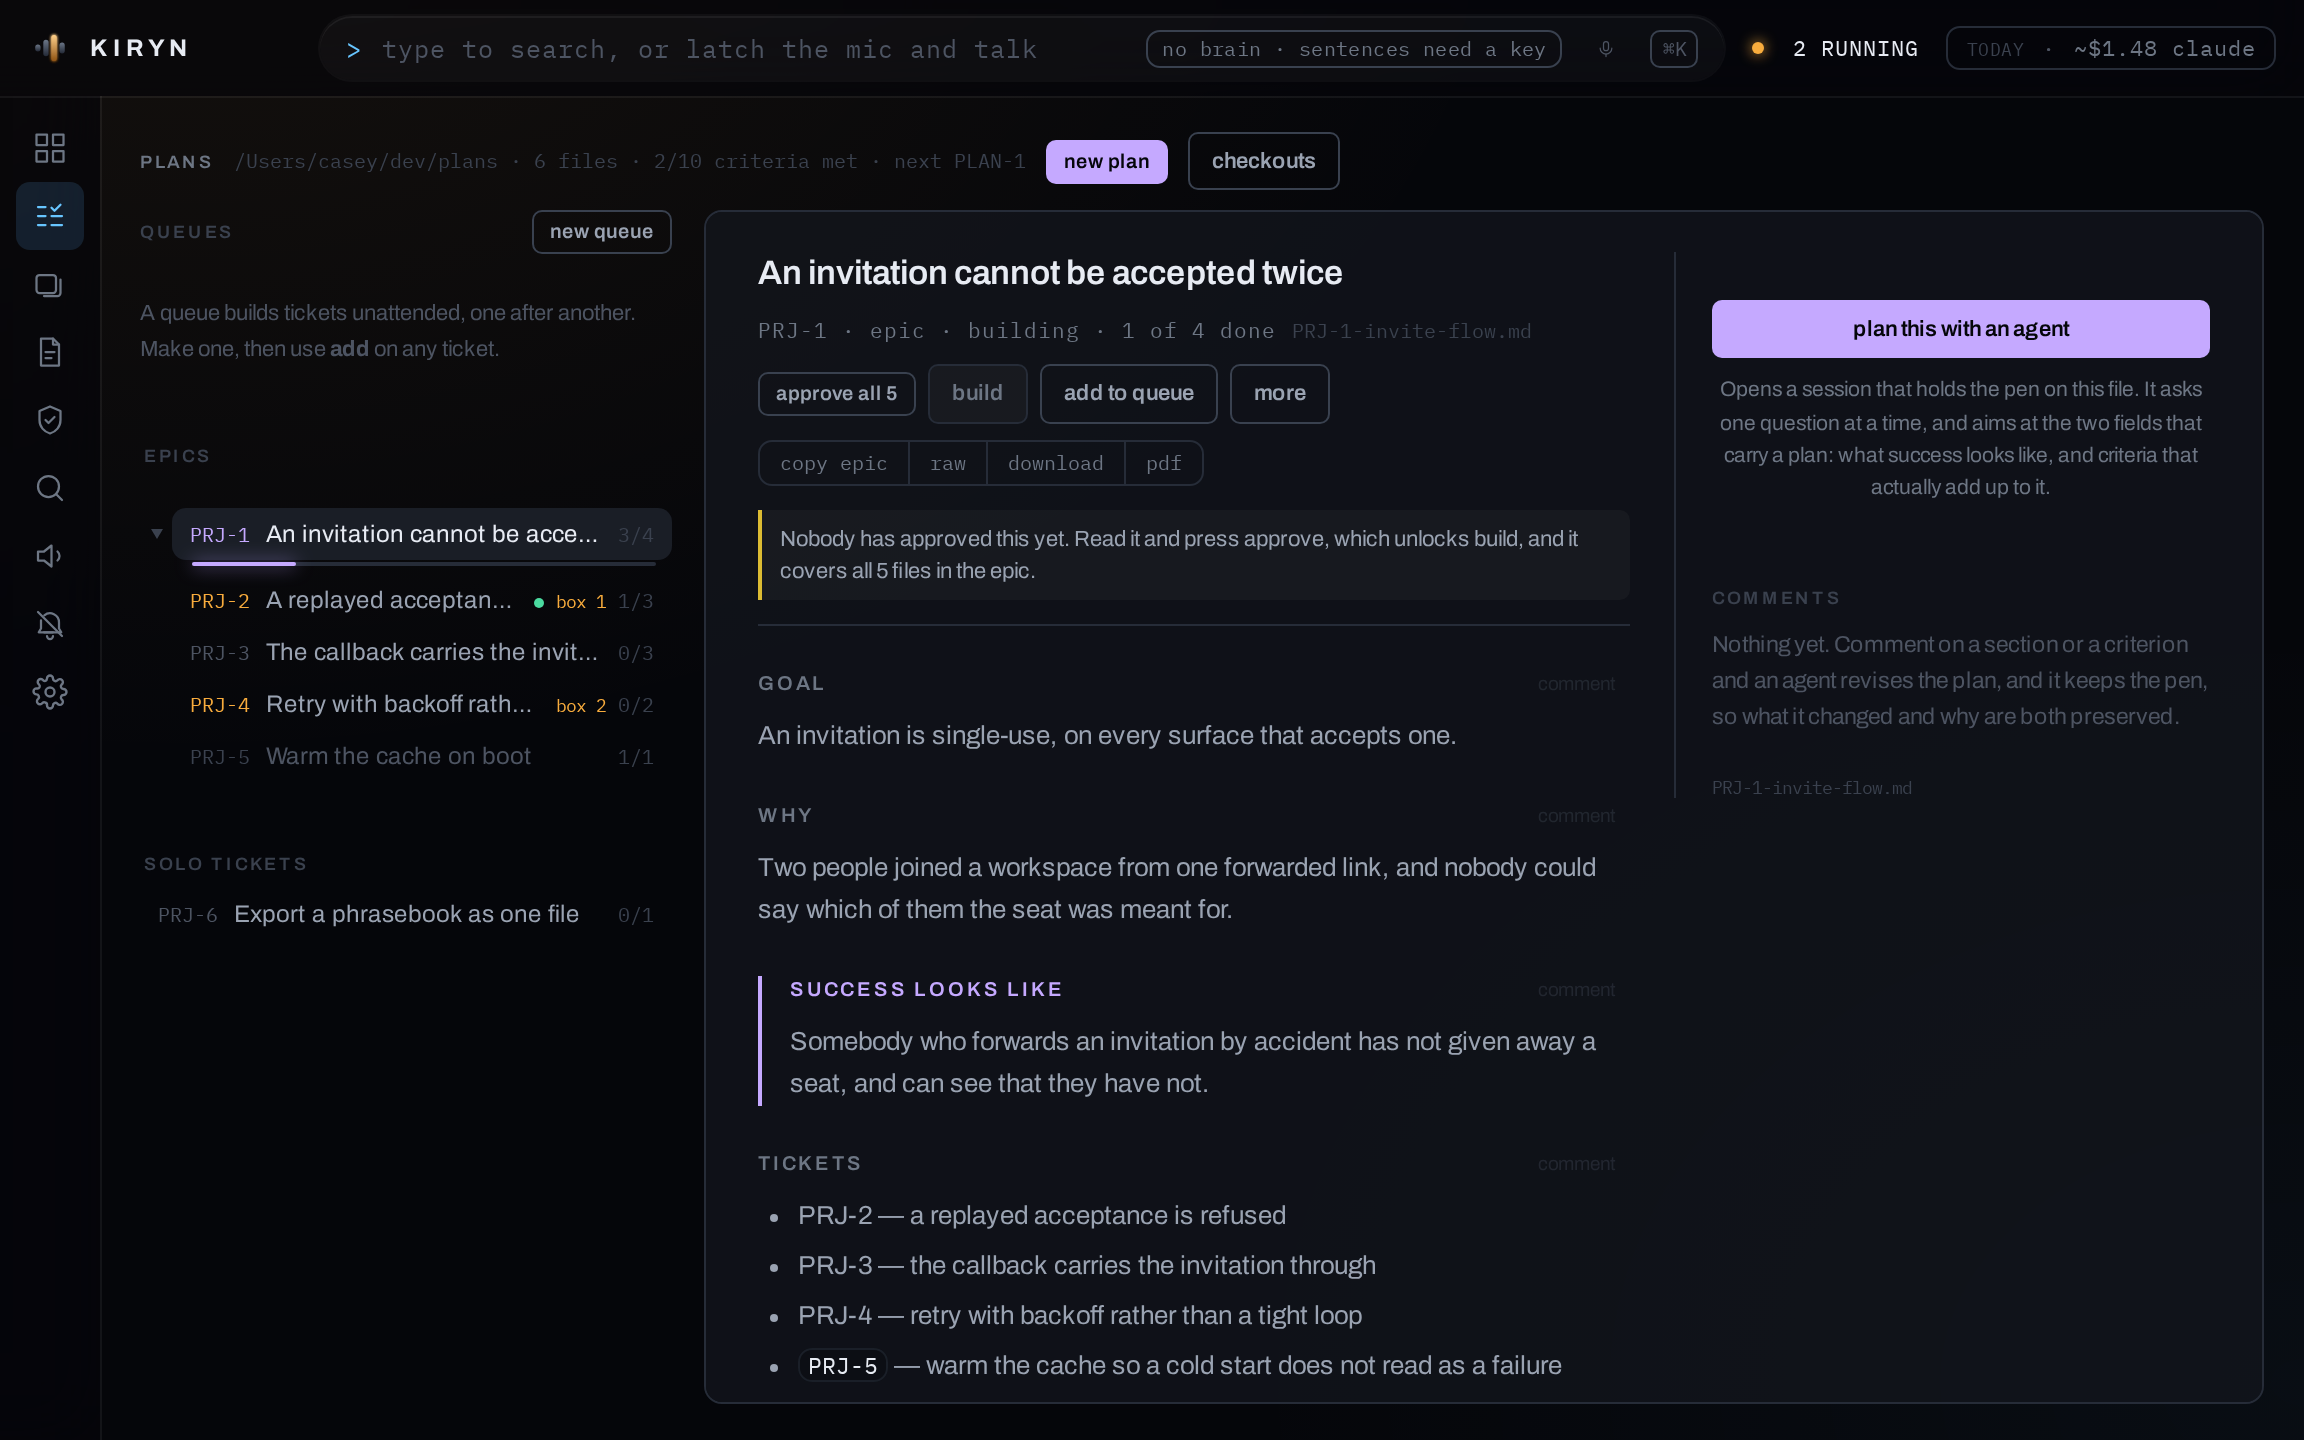Open the more actions menu
This screenshot has height=1440, width=2304.
(x=1279, y=393)
